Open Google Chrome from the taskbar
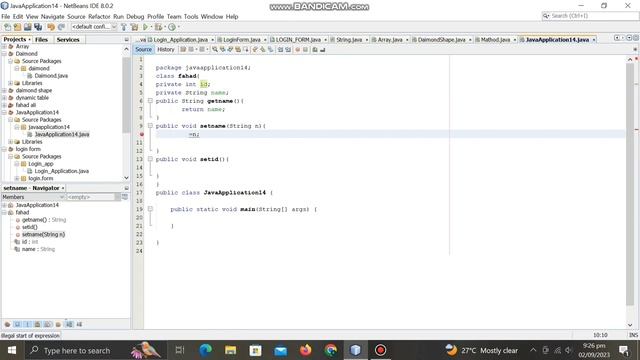 pyautogui.click(x=331, y=350)
